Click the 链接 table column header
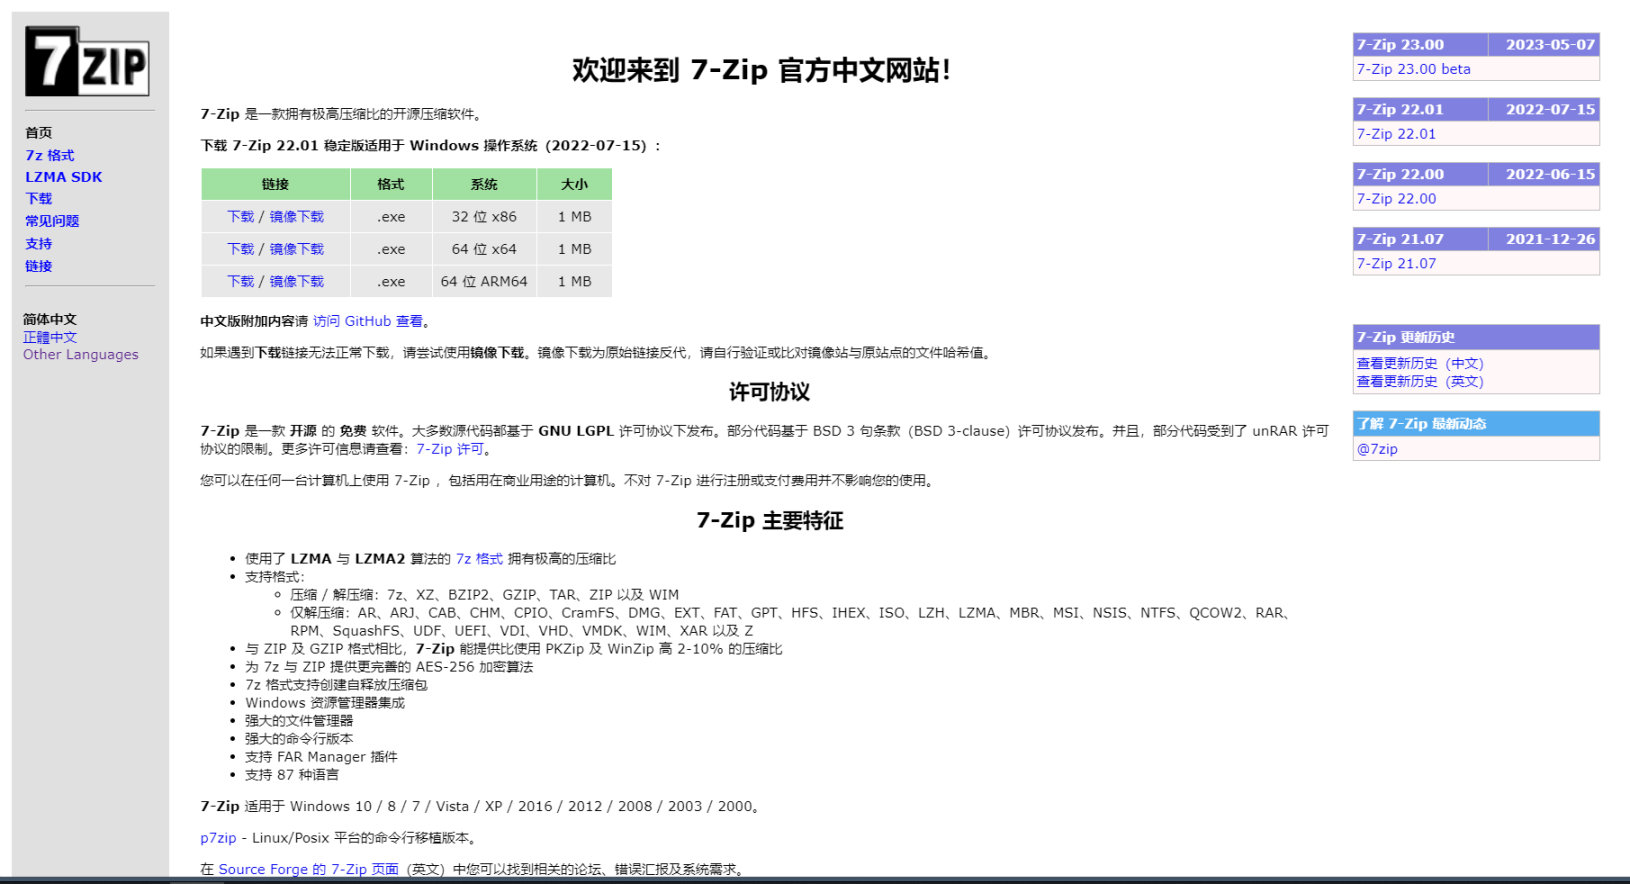Screen dimensions: 1630x884 pyautogui.click(x=275, y=184)
